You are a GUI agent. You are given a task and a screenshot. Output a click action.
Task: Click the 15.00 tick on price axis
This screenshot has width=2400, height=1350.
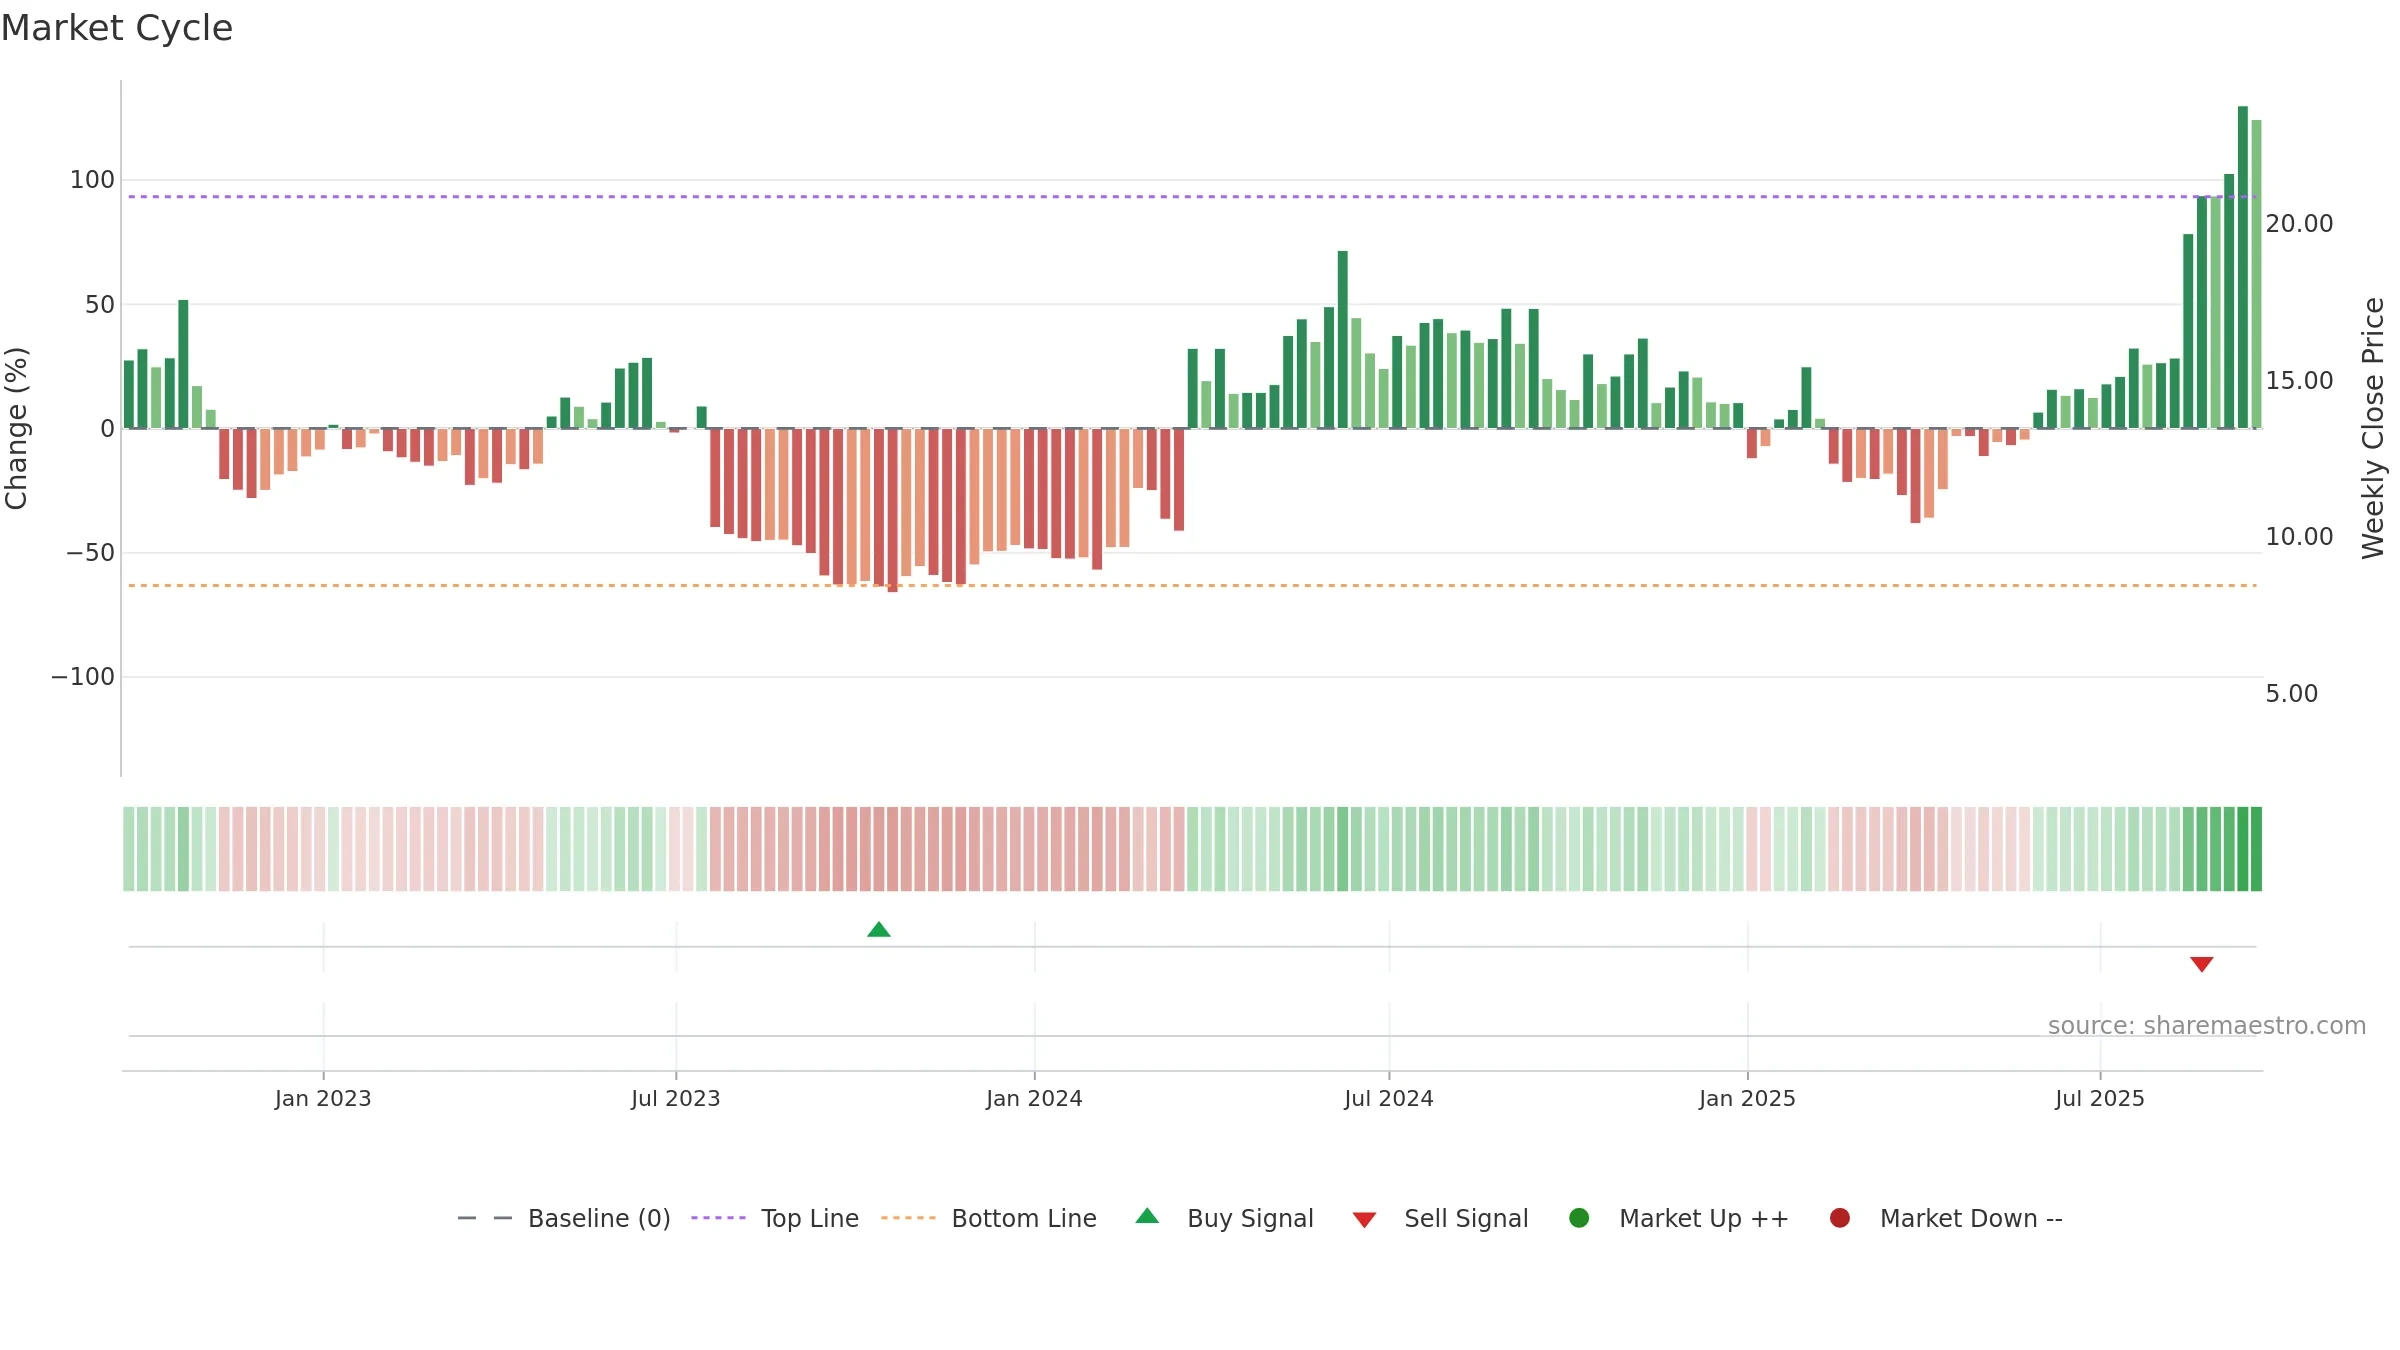click(x=2299, y=381)
